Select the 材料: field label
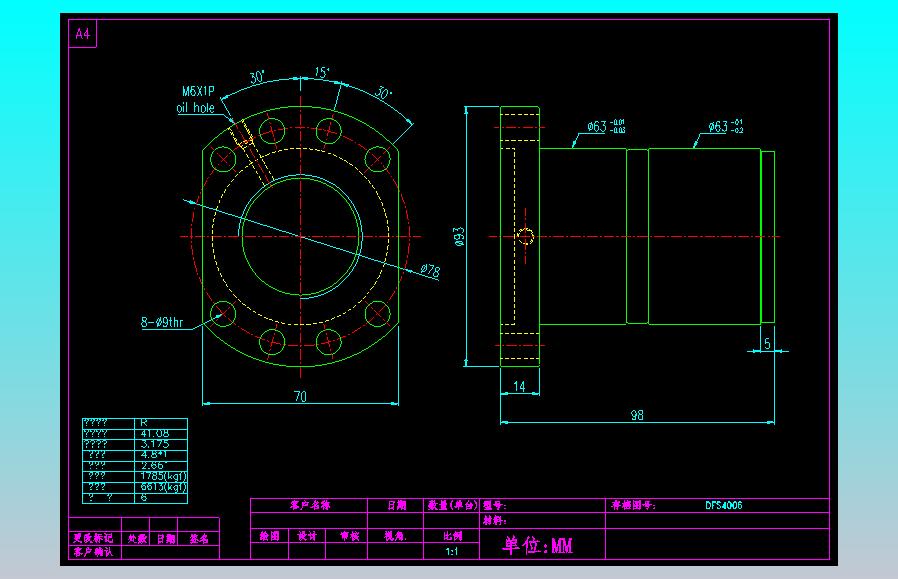The height and width of the screenshot is (579, 898). 494,520
